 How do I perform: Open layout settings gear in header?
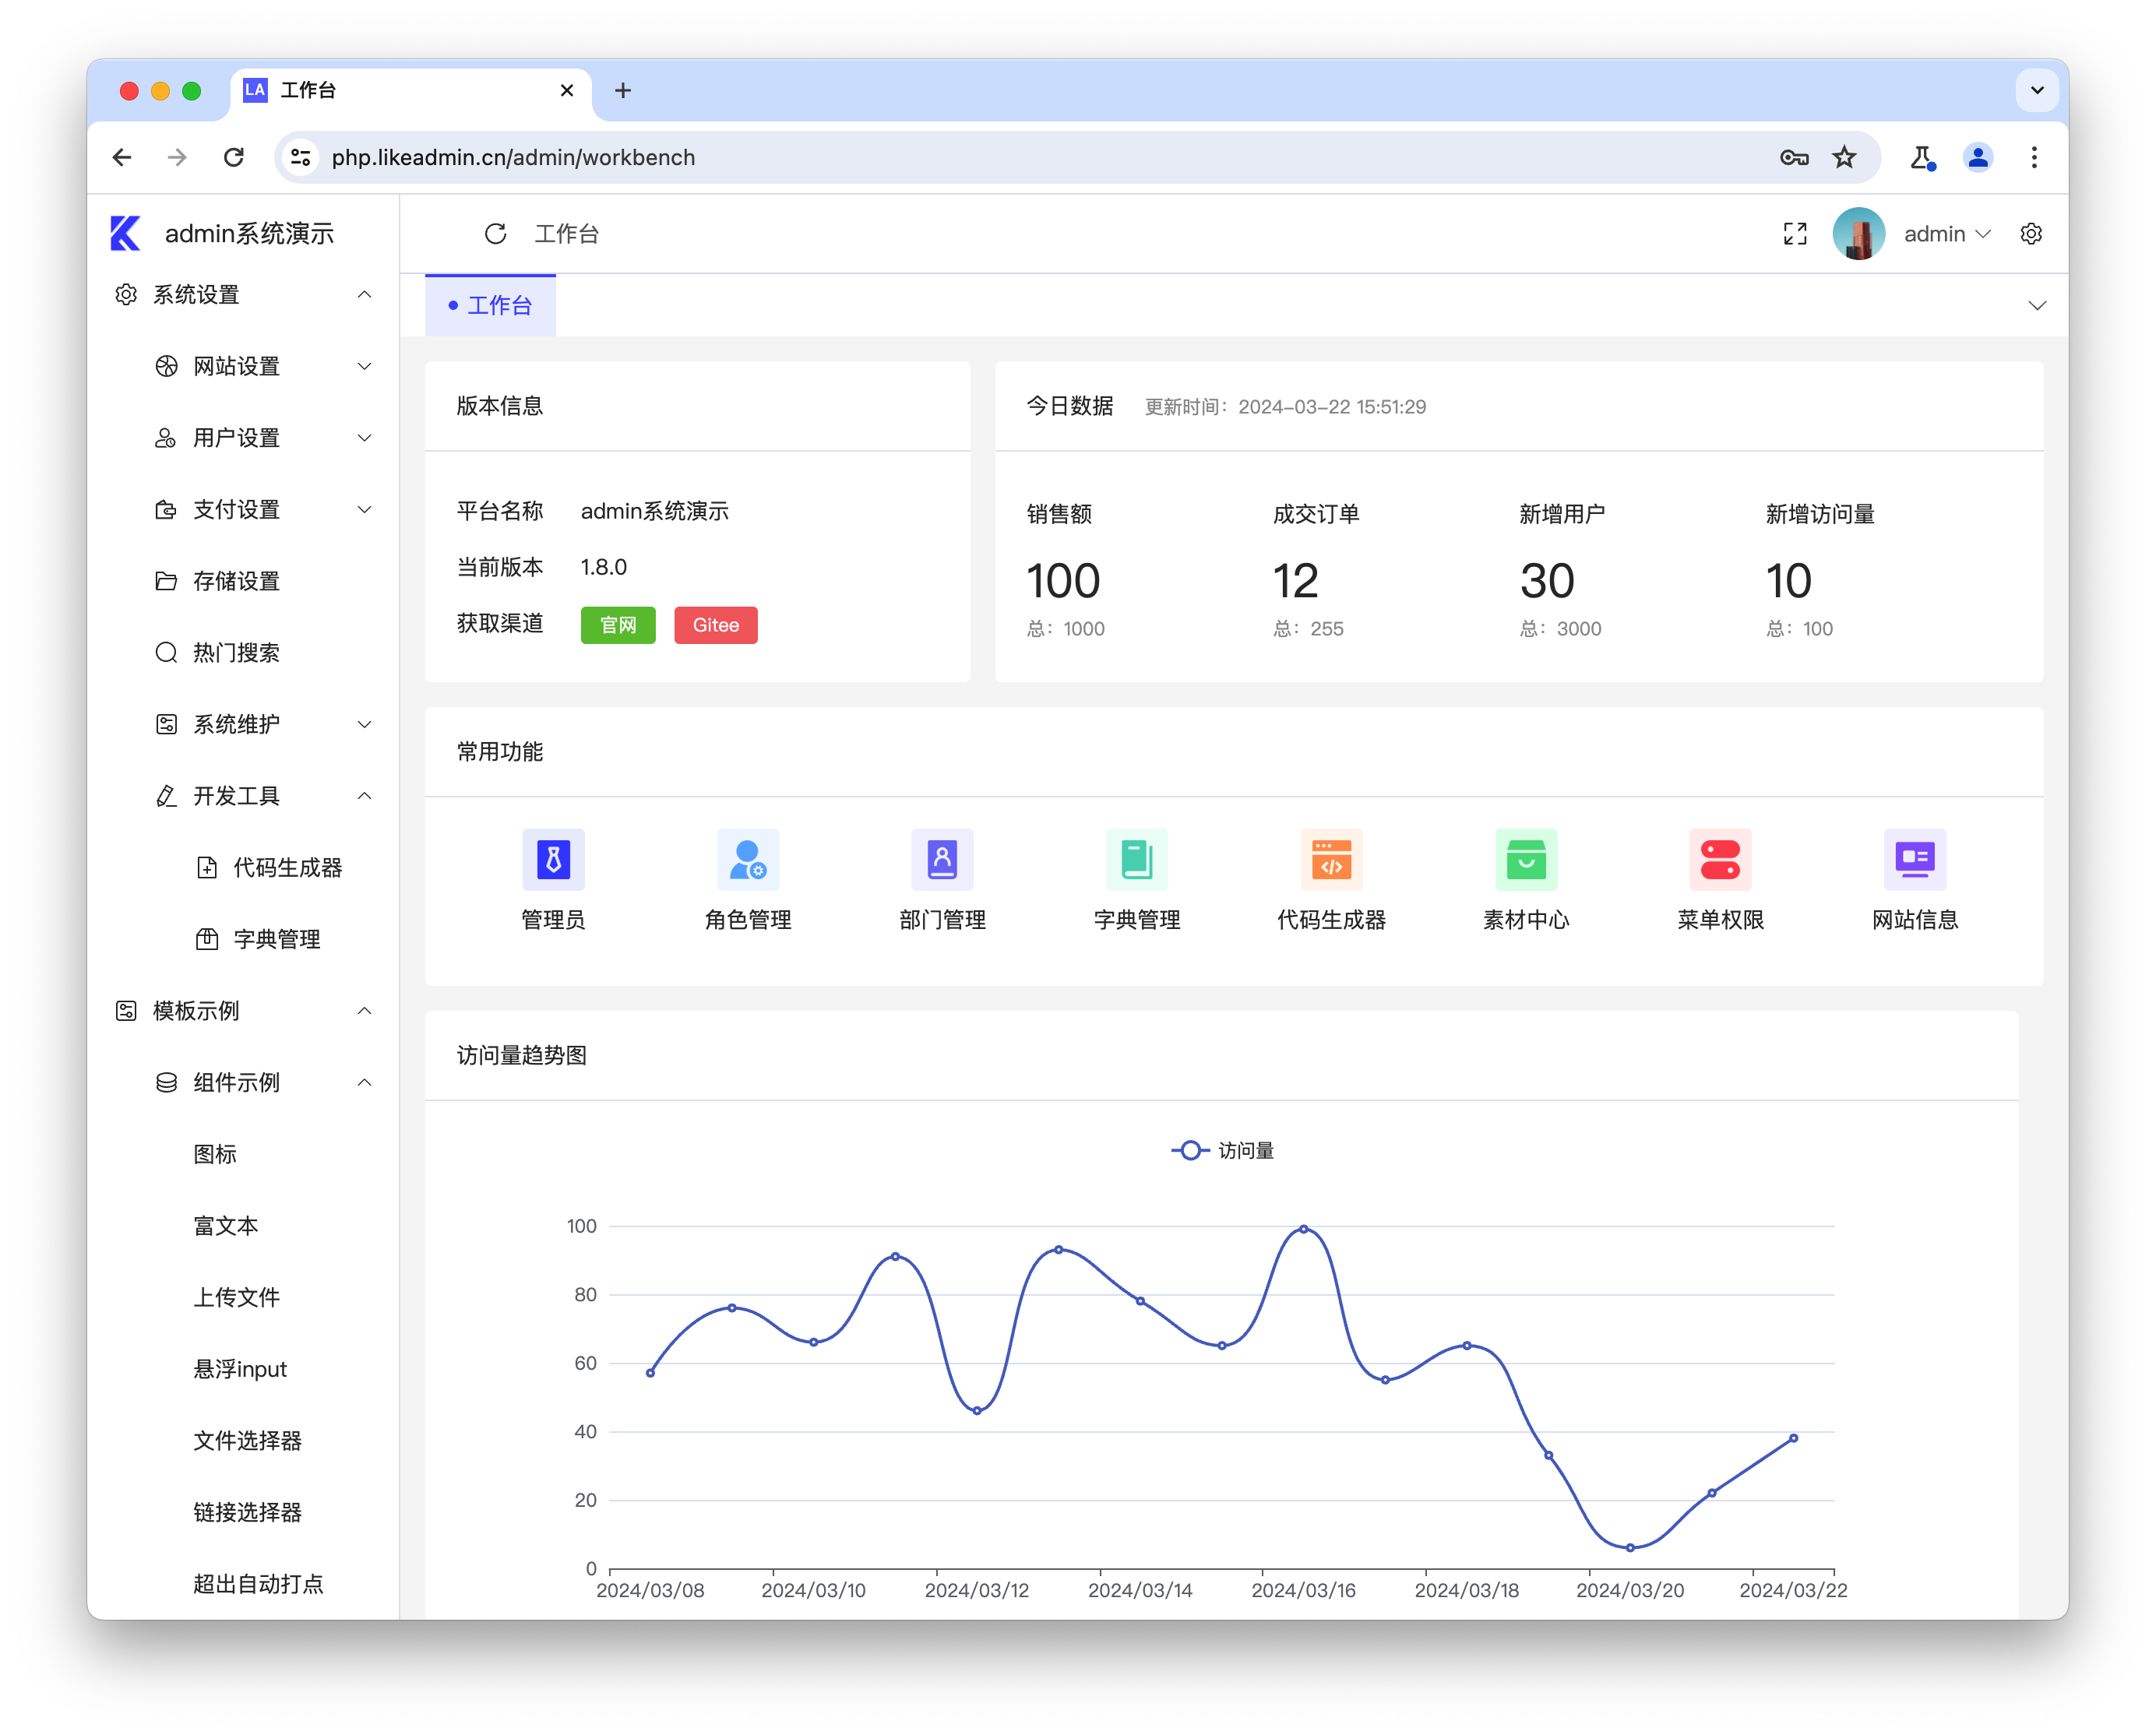pos(2030,234)
